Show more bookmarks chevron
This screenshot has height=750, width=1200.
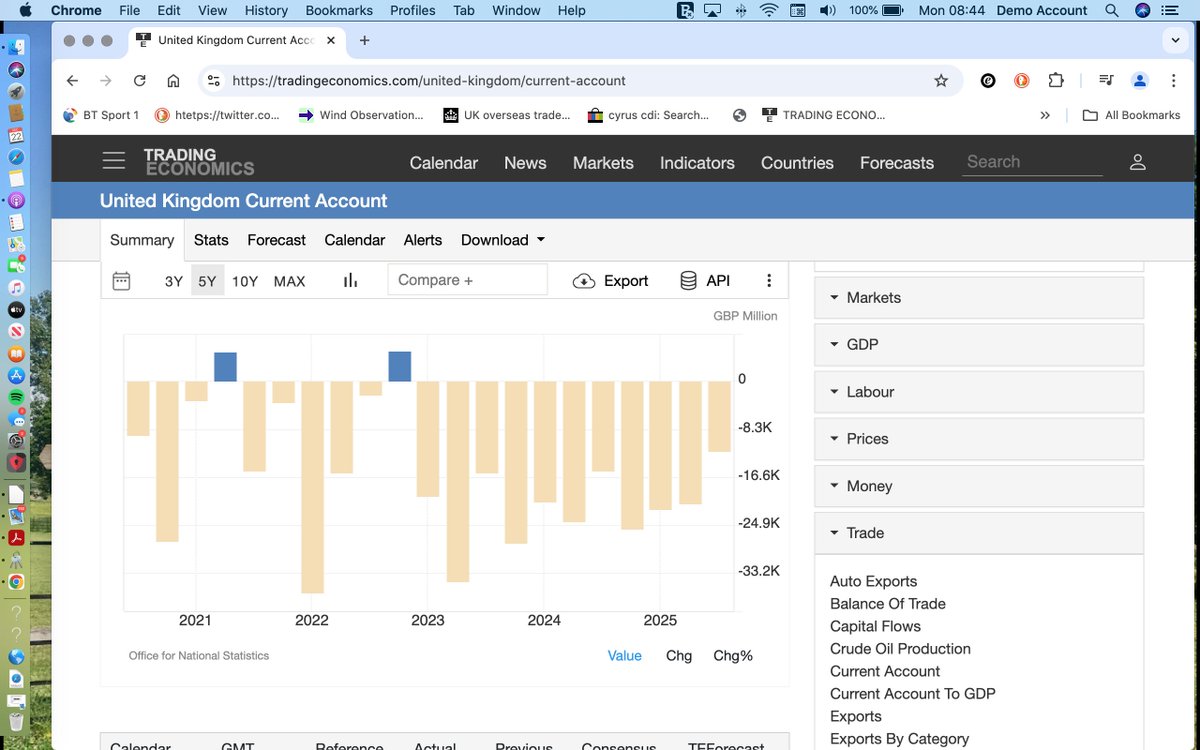(1045, 115)
